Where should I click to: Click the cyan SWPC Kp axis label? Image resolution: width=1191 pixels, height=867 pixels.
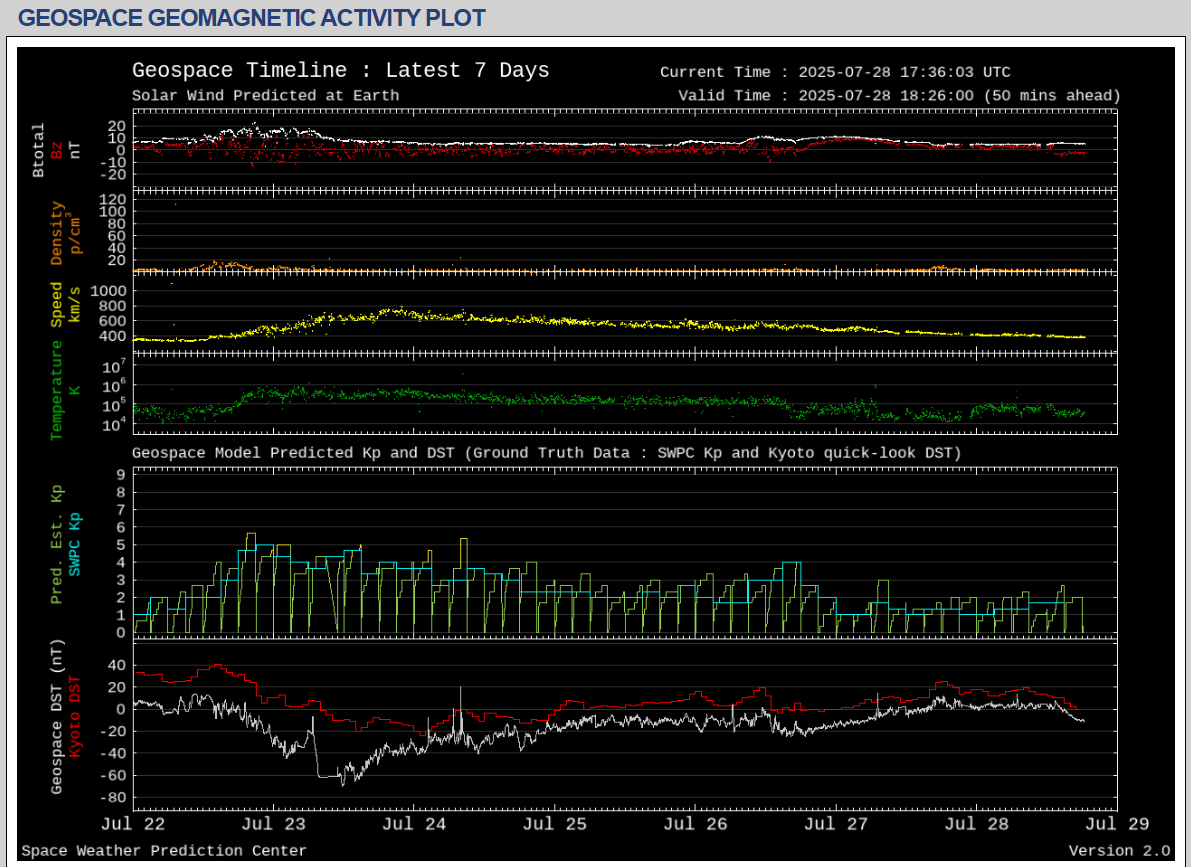pyautogui.click(x=75, y=545)
